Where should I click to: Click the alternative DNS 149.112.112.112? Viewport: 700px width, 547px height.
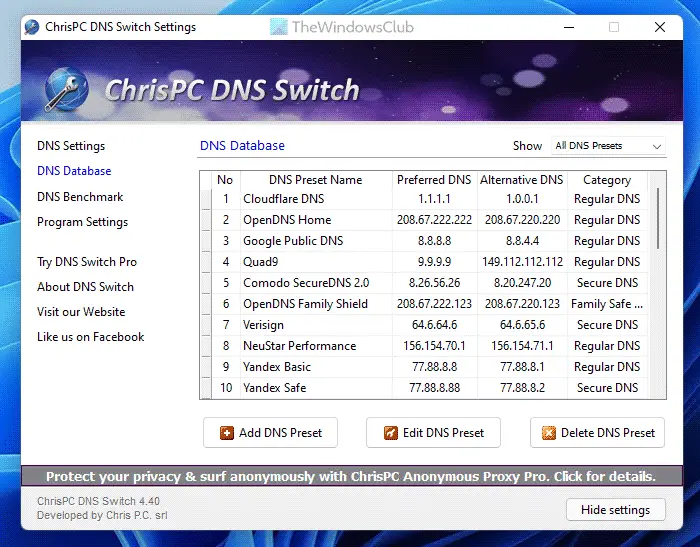click(522, 262)
